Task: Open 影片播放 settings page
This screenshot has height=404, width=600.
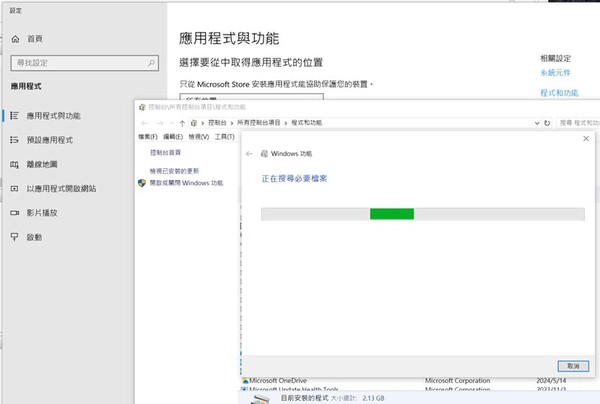Action: [x=46, y=212]
